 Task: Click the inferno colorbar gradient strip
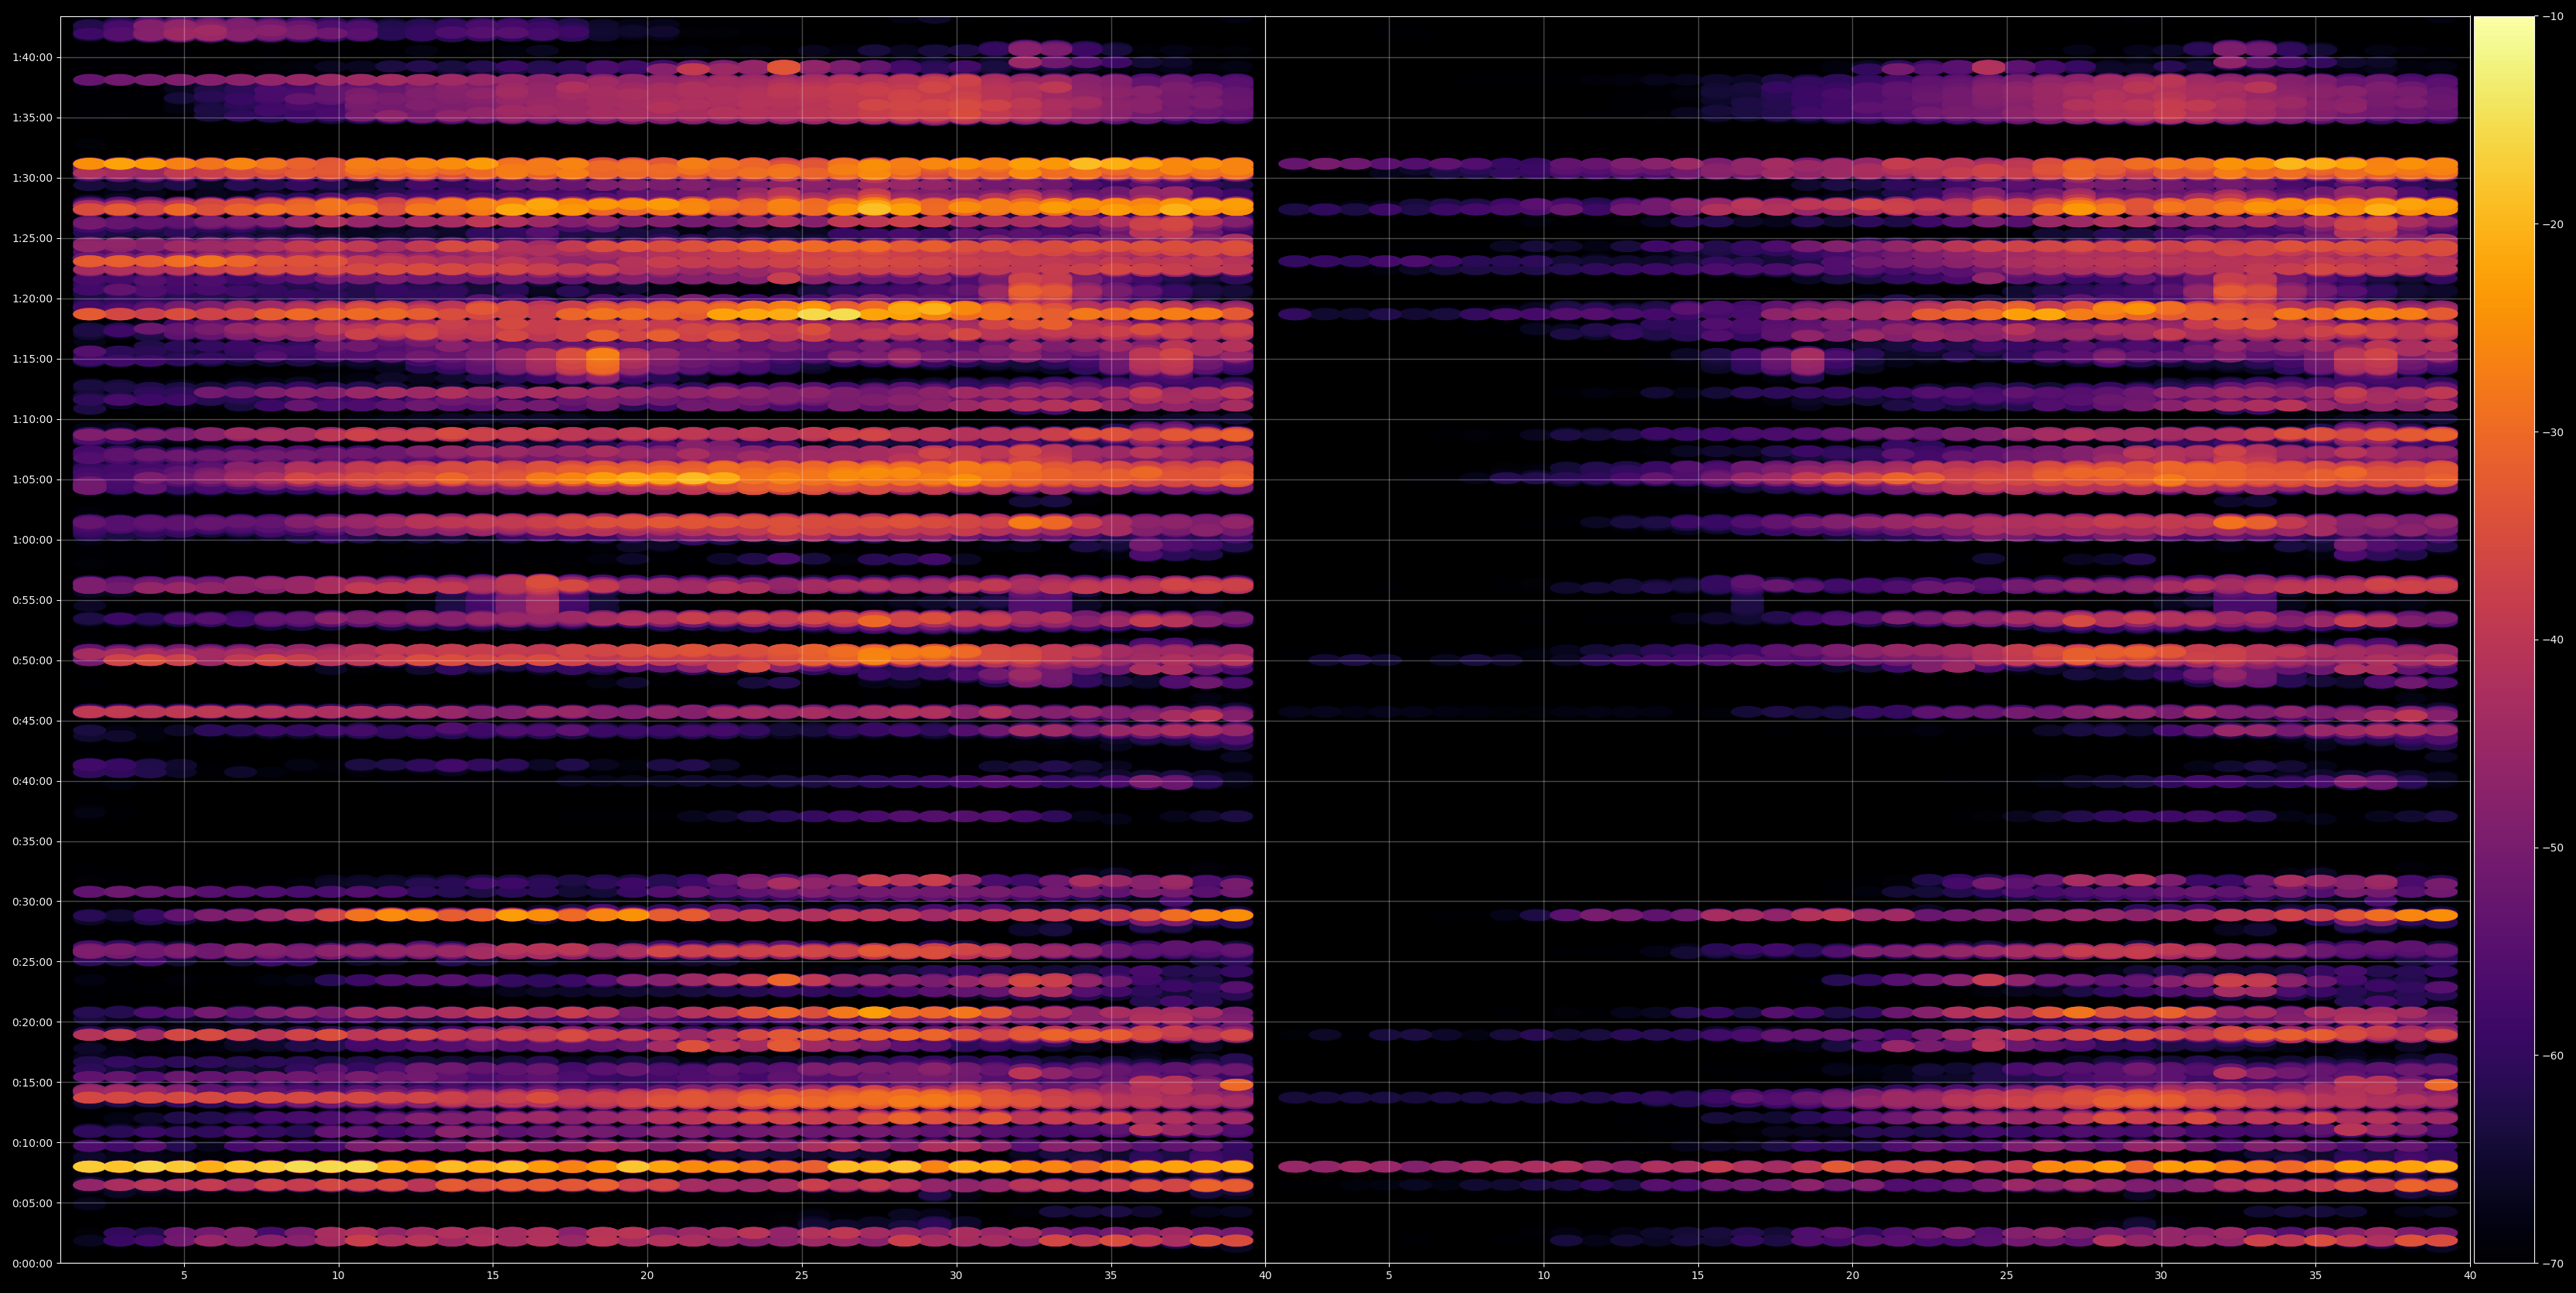pos(2504,640)
